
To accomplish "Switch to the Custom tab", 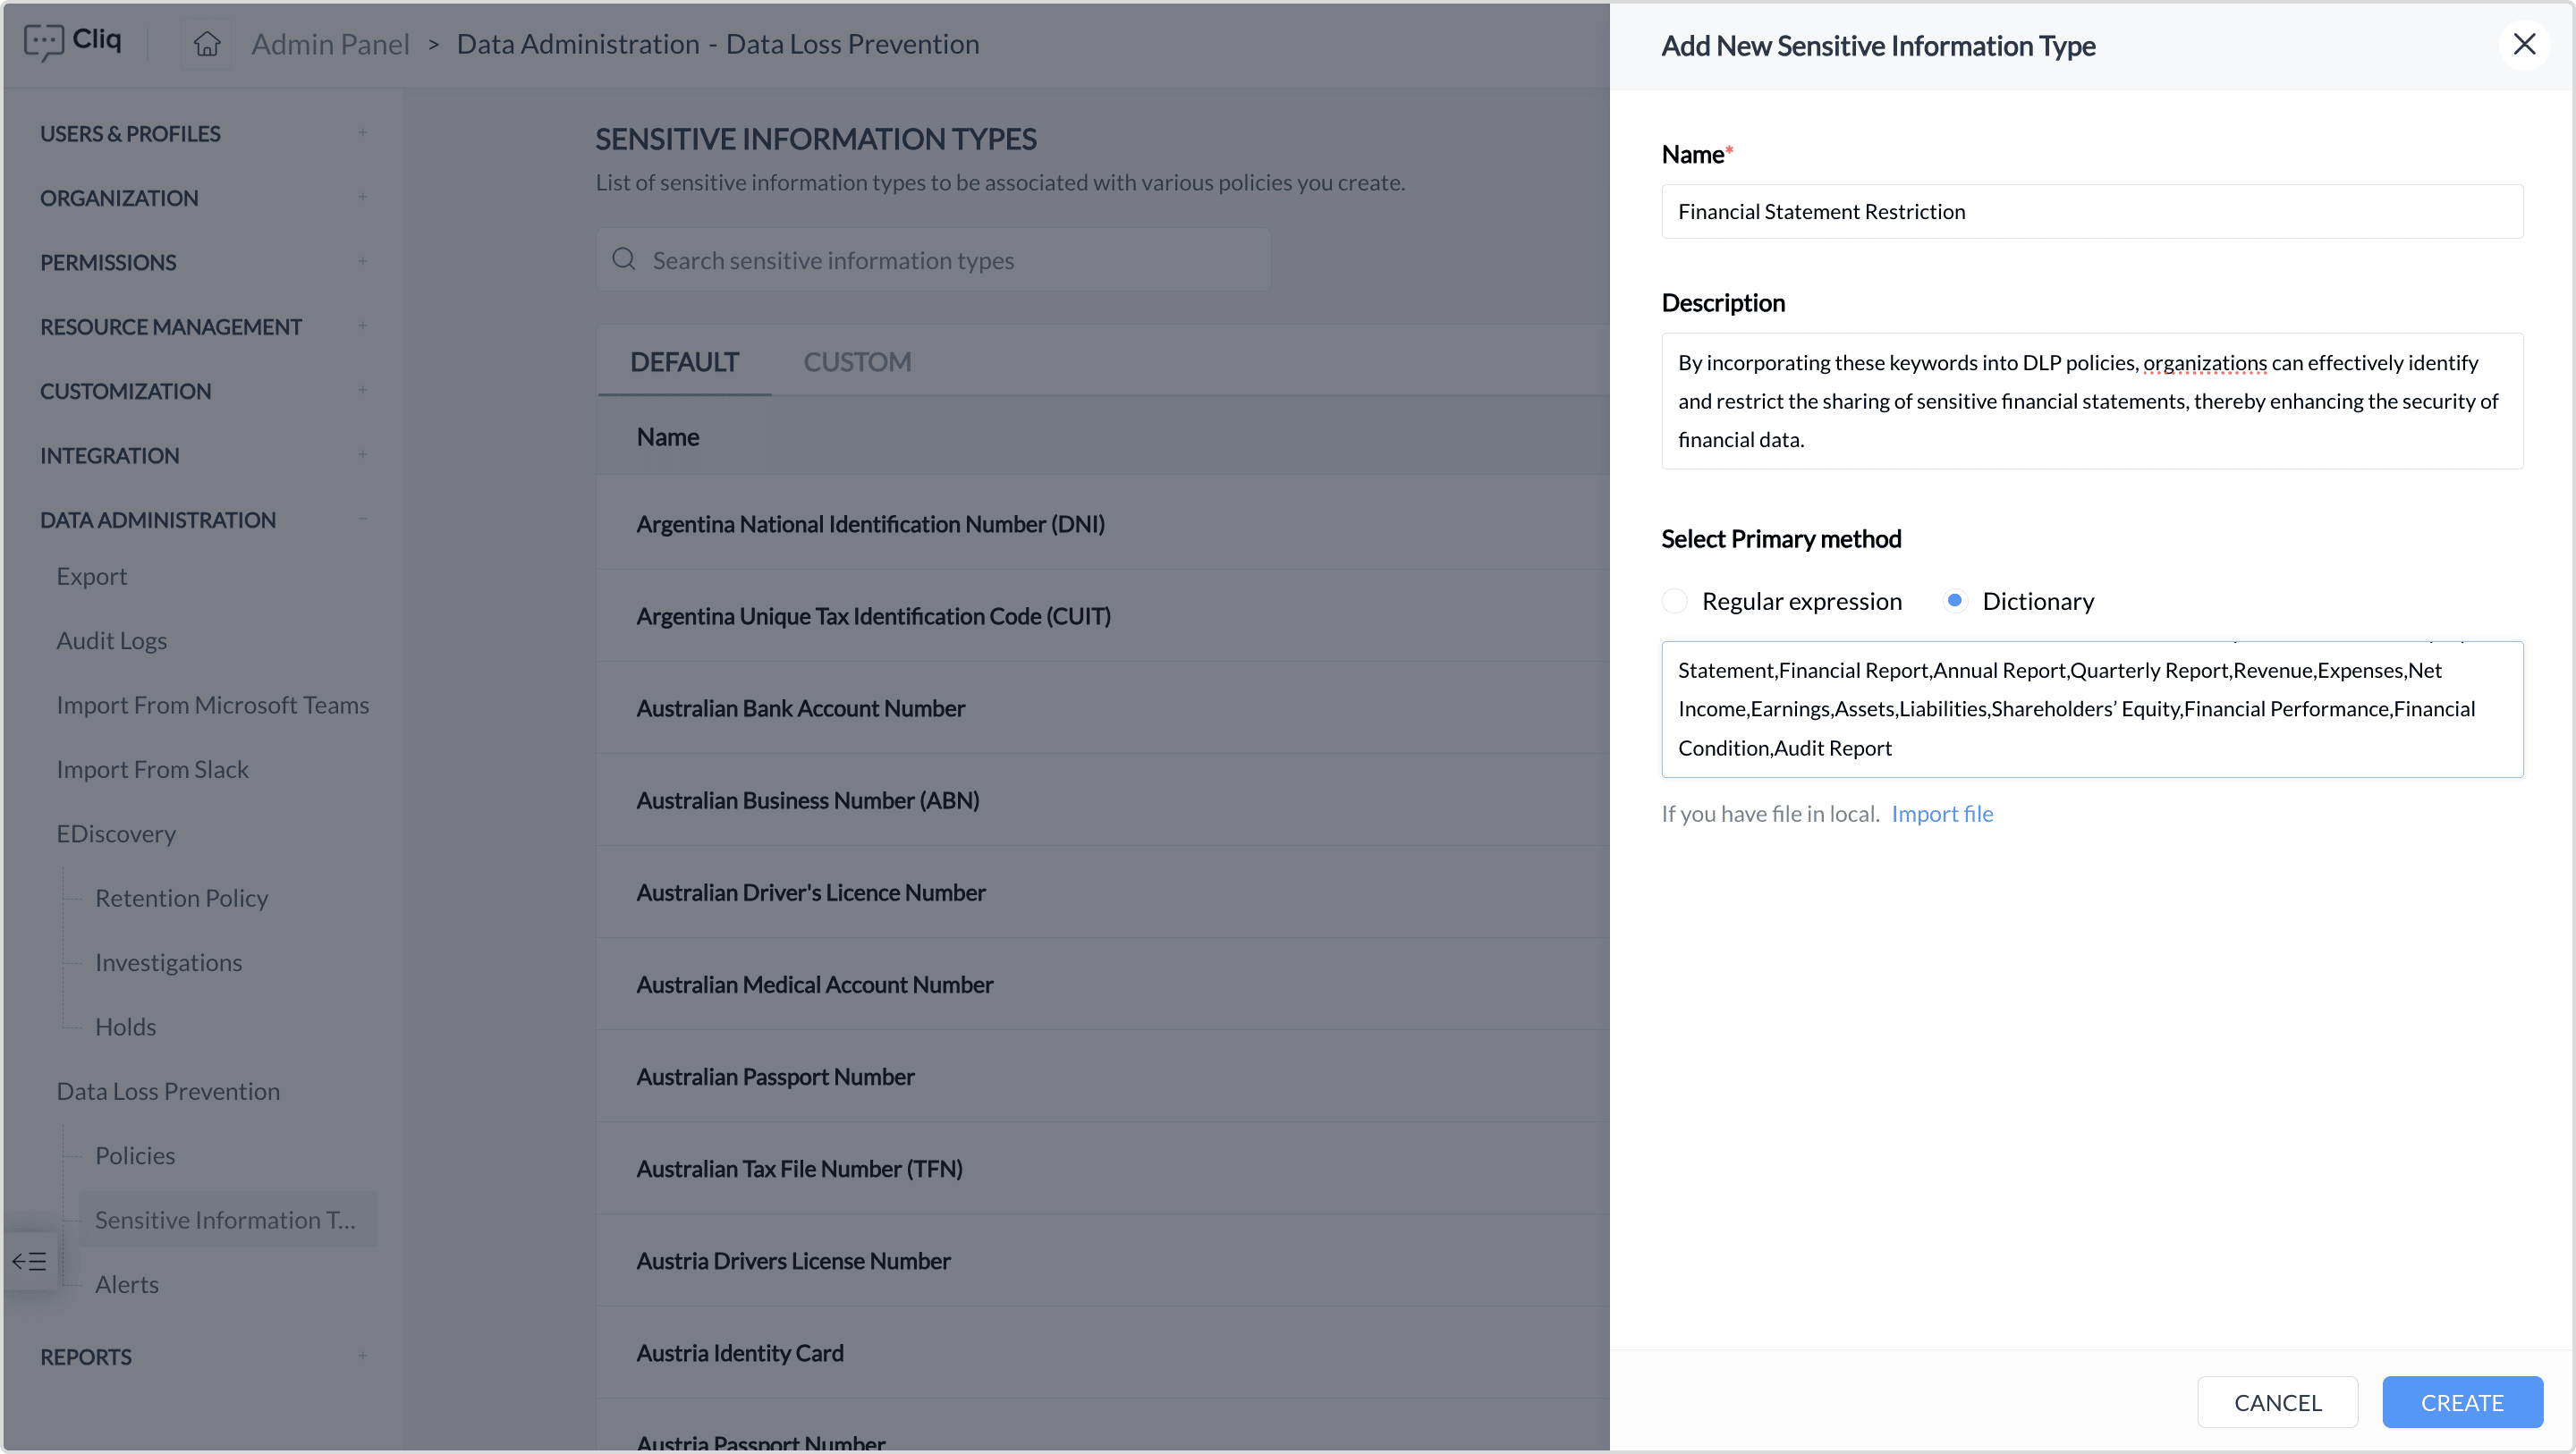I will tap(857, 362).
